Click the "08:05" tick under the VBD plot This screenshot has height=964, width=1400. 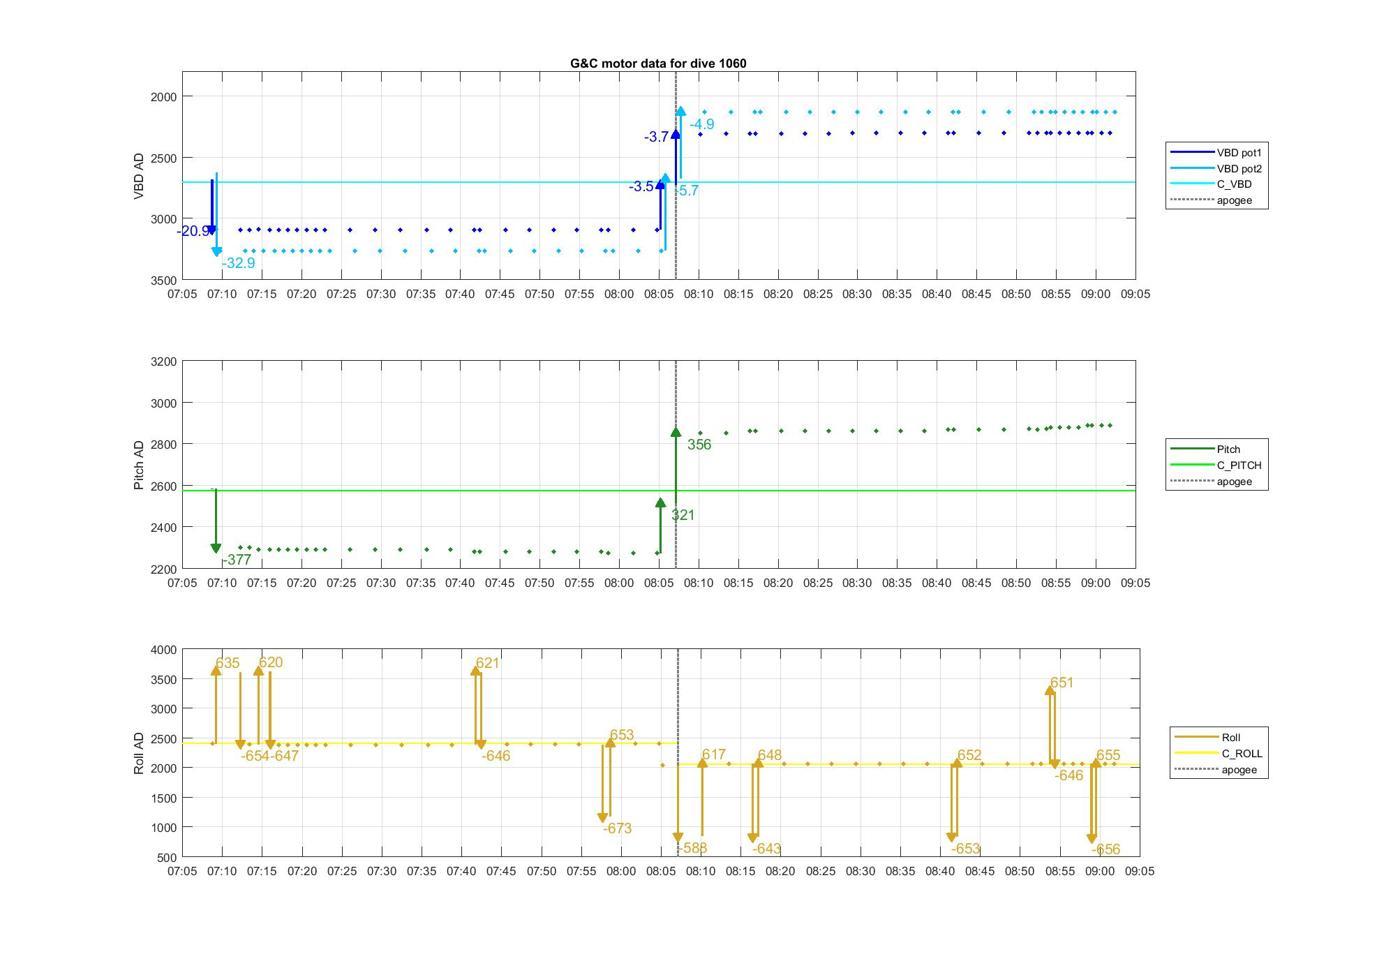659,294
